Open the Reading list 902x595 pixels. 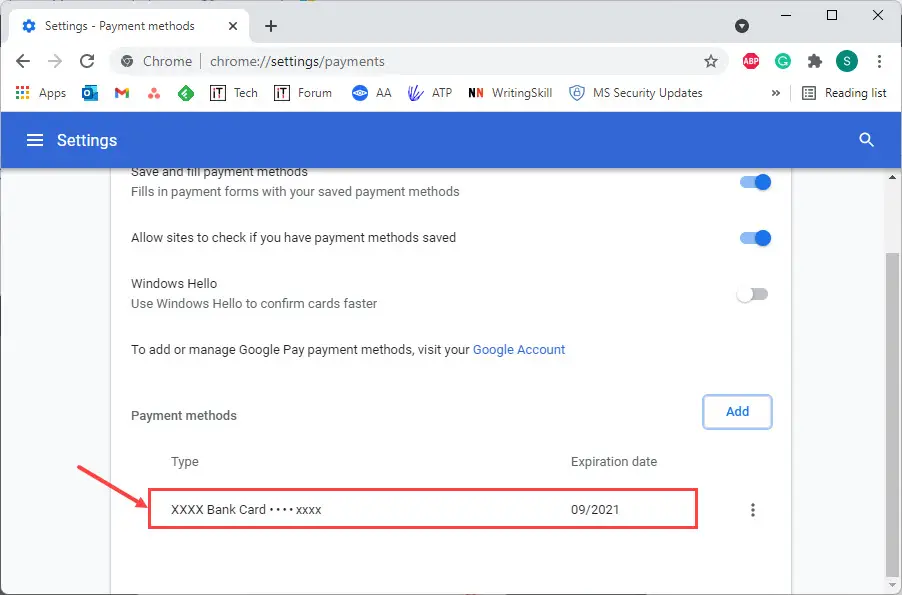point(844,93)
